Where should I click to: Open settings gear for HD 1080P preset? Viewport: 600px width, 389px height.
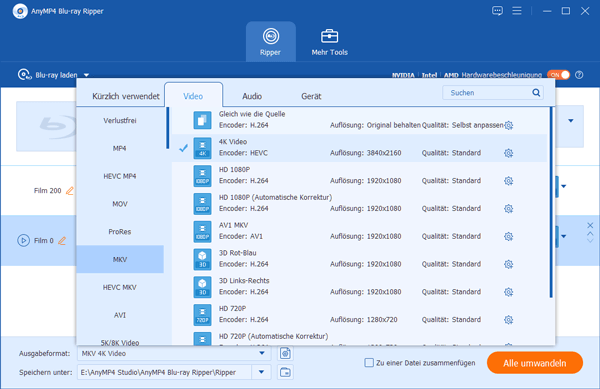tap(509, 181)
